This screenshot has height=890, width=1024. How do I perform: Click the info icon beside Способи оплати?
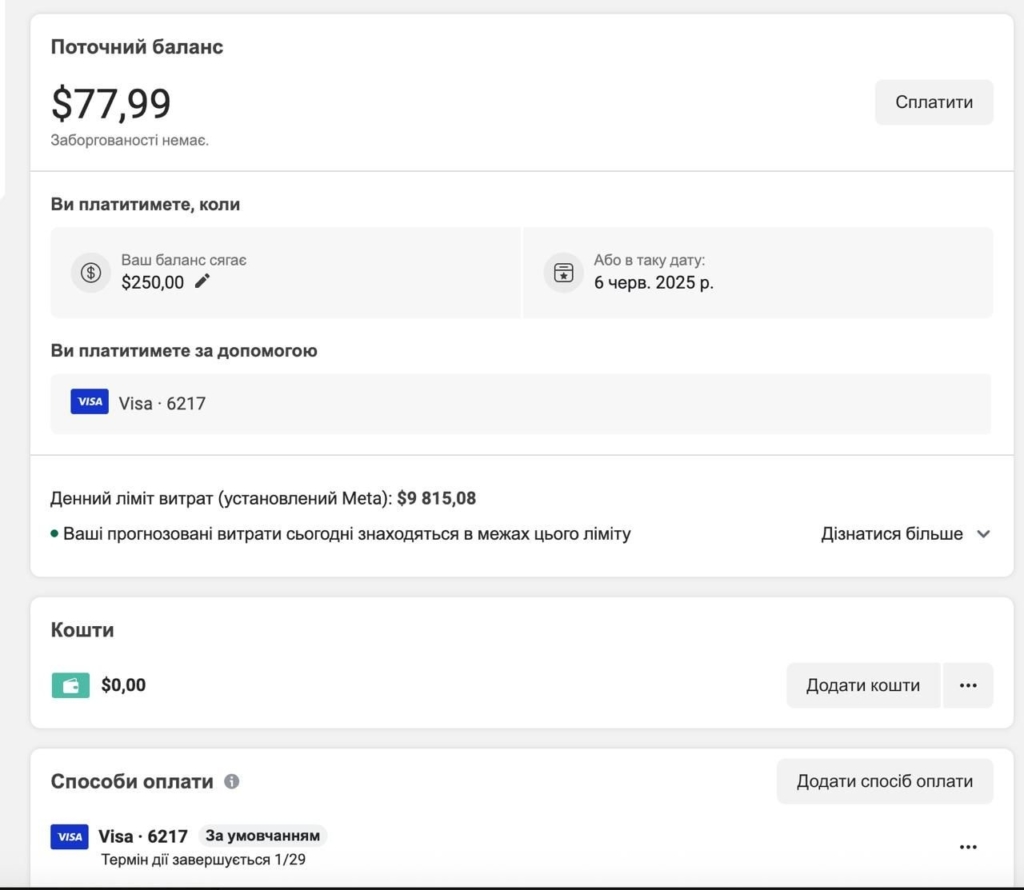click(x=232, y=782)
